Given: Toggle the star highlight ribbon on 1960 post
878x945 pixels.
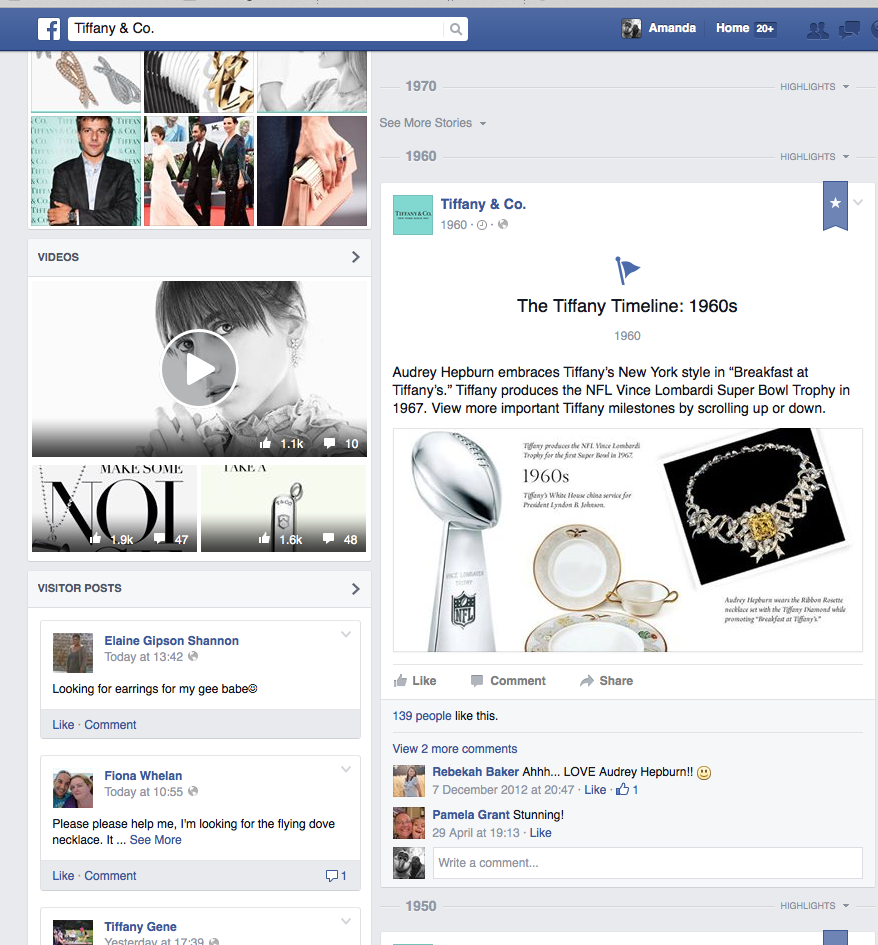Looking at the screenshot, I should (835, 204).
